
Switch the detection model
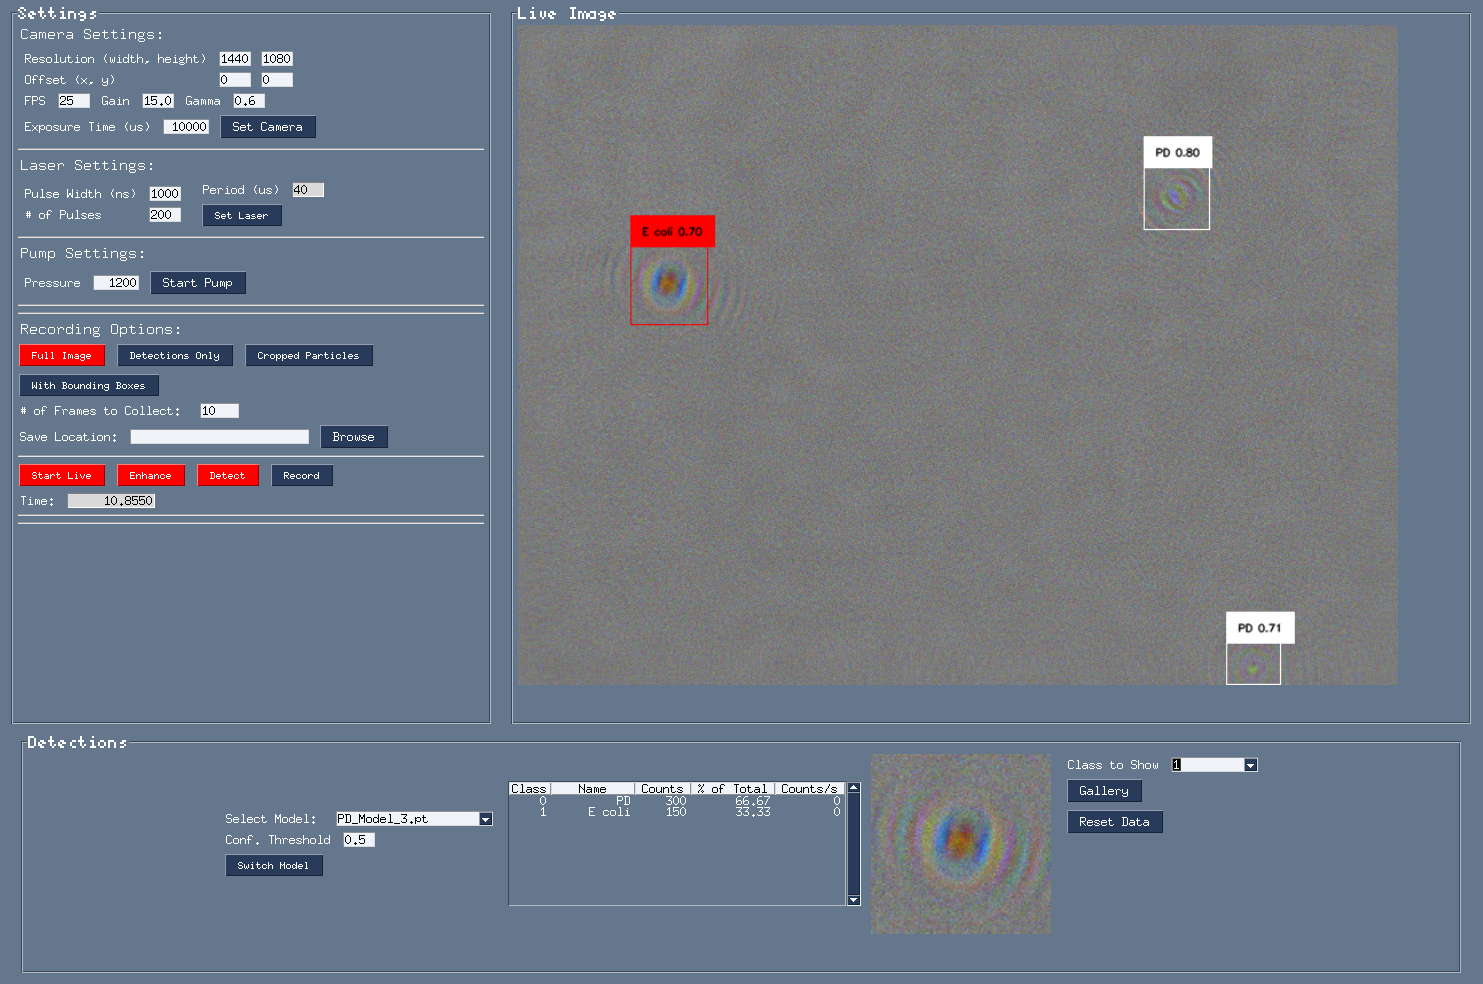pyautogui.click(x=273, y=866)
